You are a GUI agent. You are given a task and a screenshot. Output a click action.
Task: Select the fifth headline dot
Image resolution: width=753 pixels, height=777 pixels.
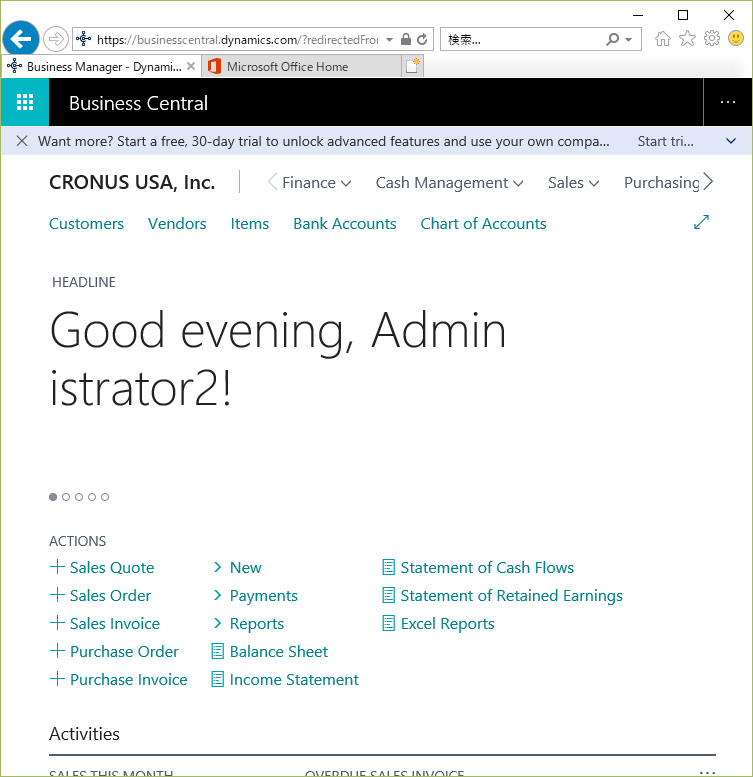[x=105, y=497]
